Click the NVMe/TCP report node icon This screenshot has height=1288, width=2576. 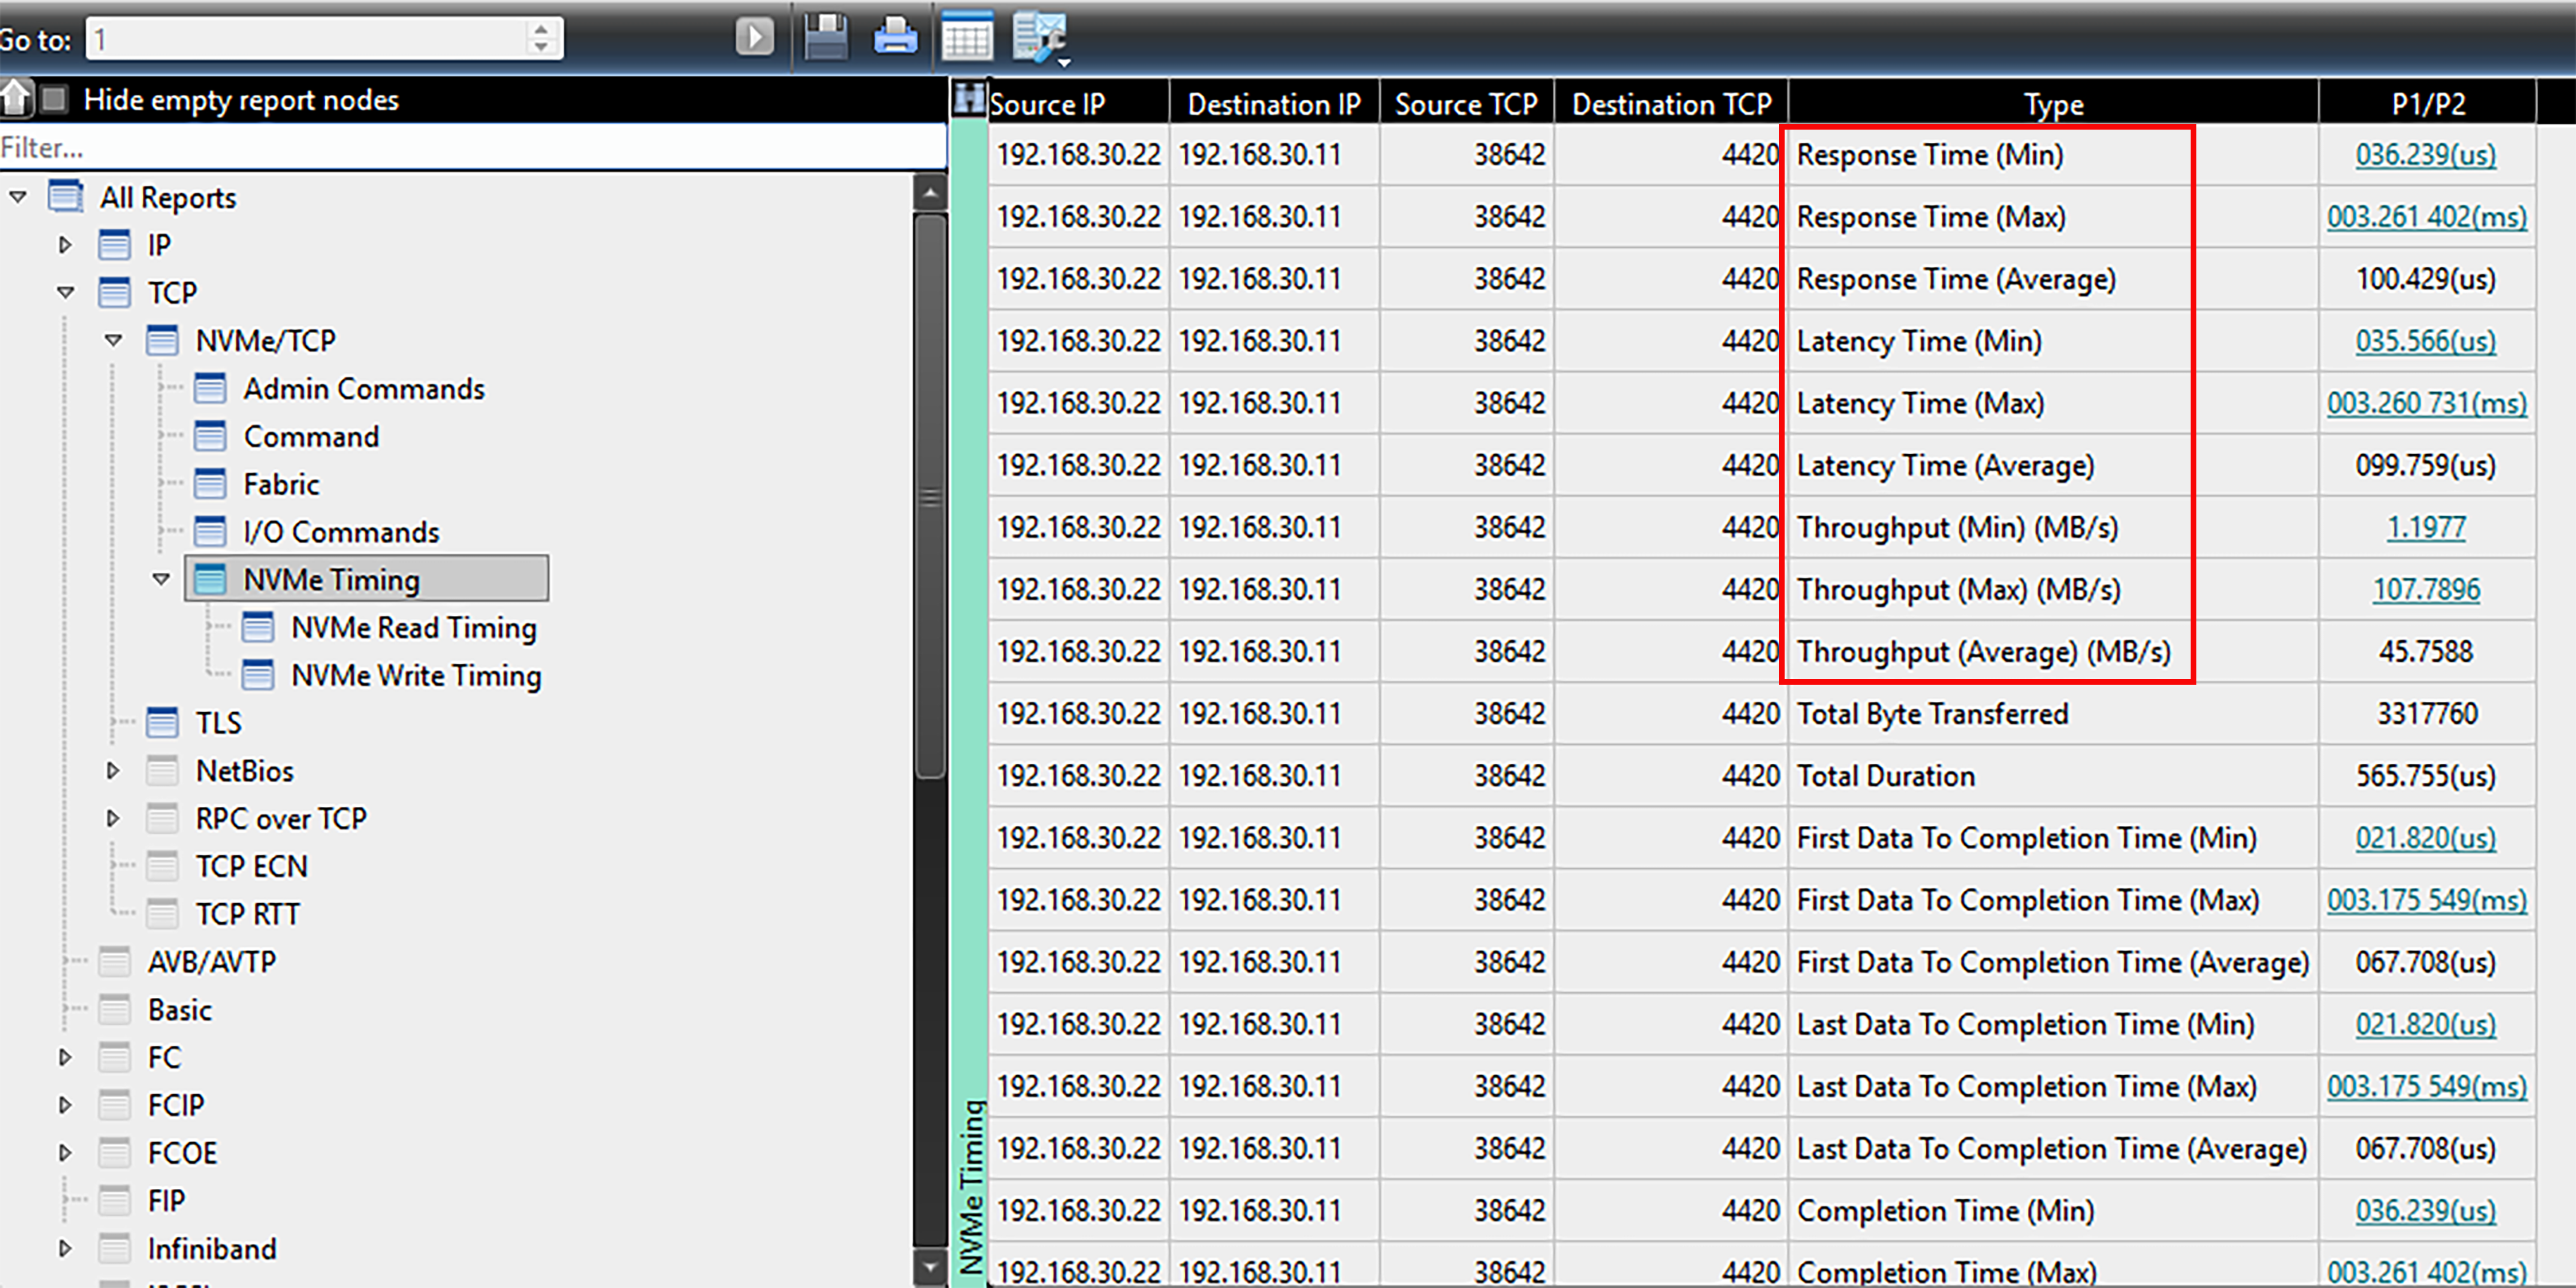click(162, 341)
